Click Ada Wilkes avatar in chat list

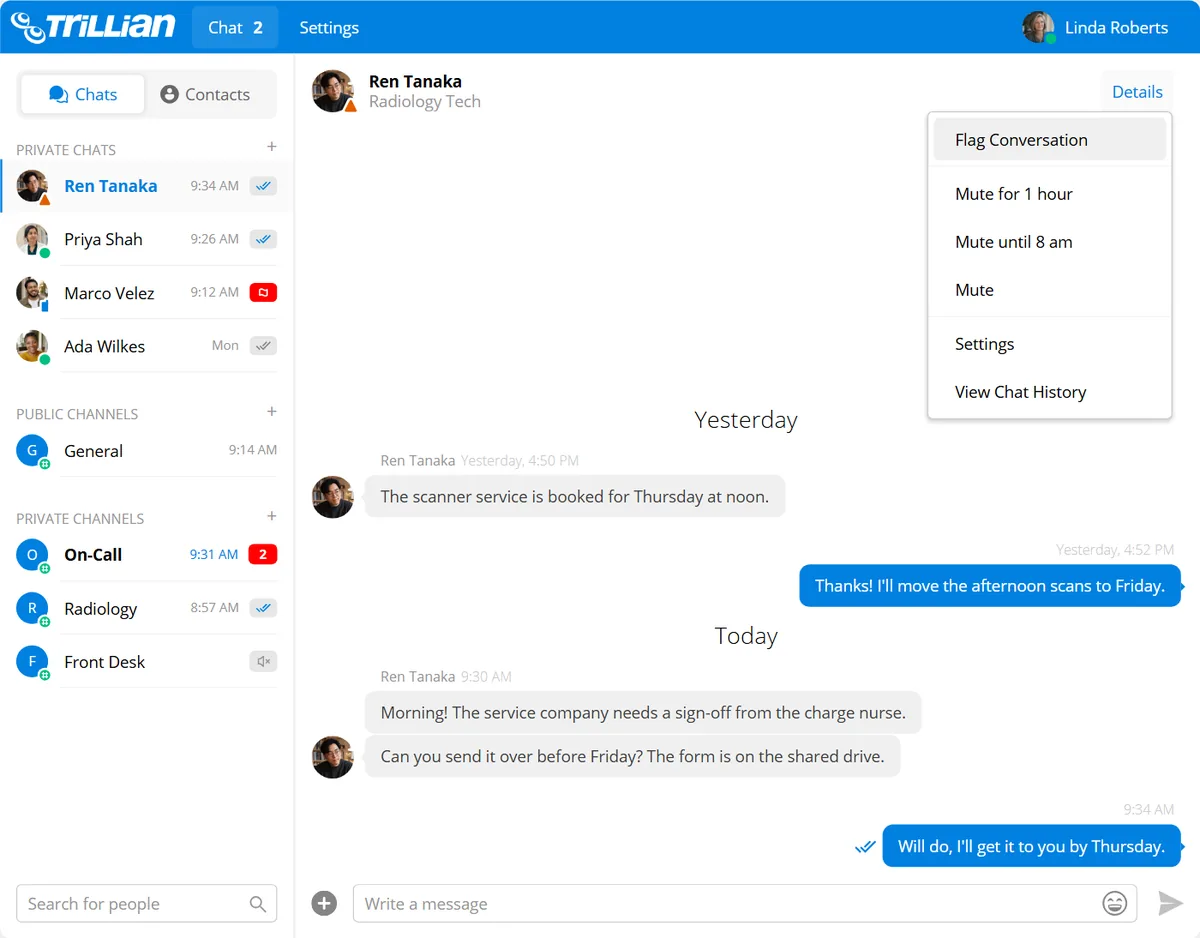point(32,346)
